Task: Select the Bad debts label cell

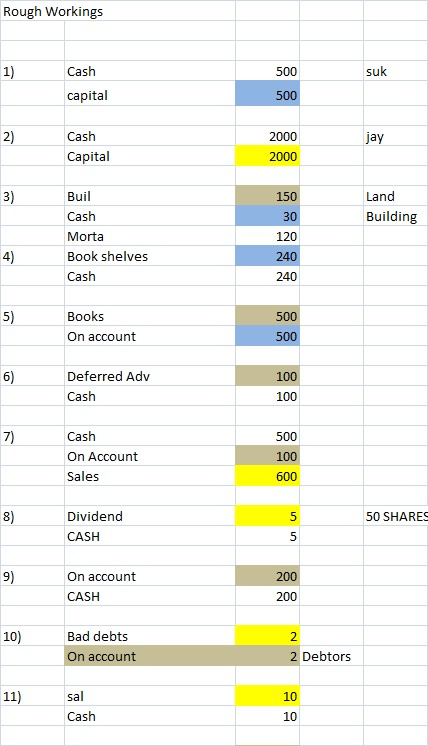Action: 150,636
